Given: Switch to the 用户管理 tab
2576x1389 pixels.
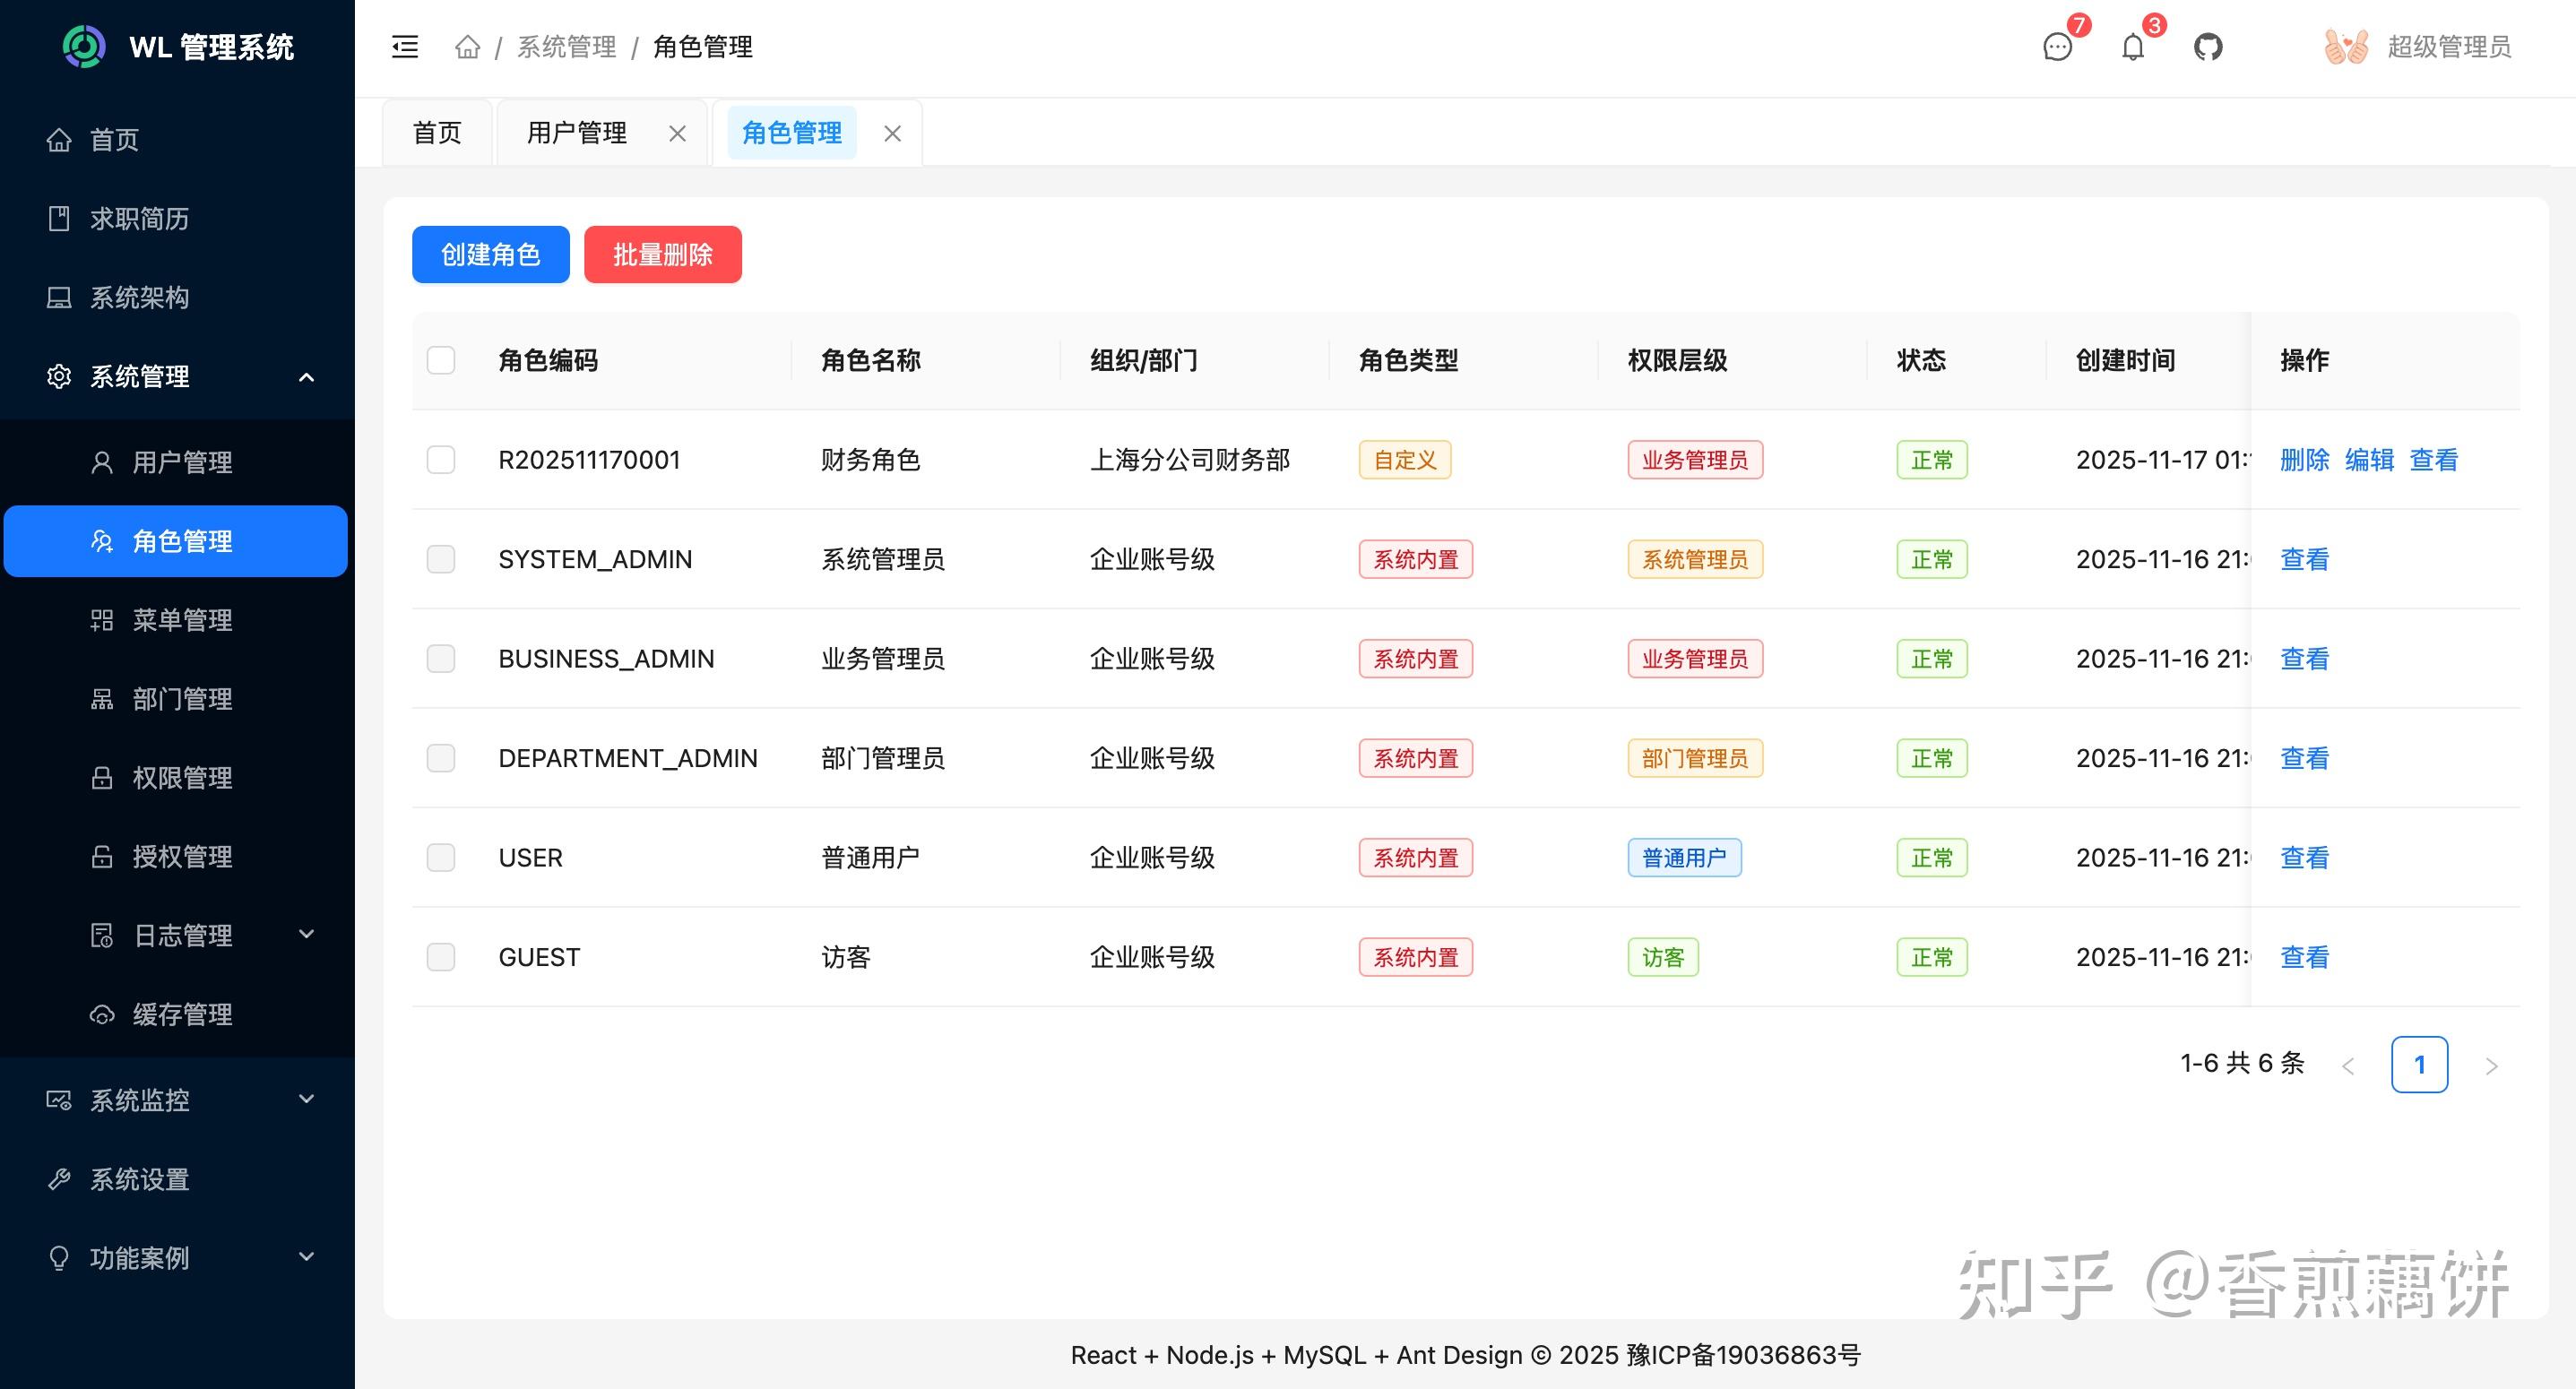Looking at the screenshot, I should [x=576, y=131].
